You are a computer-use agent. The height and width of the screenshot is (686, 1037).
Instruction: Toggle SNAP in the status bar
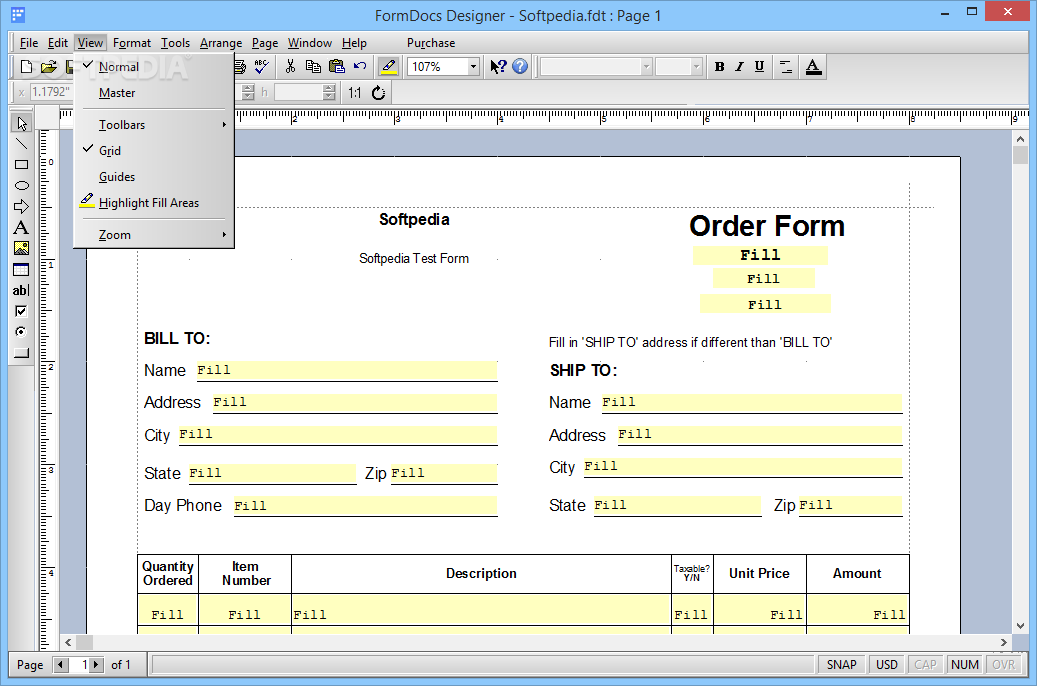pos(841,665)
